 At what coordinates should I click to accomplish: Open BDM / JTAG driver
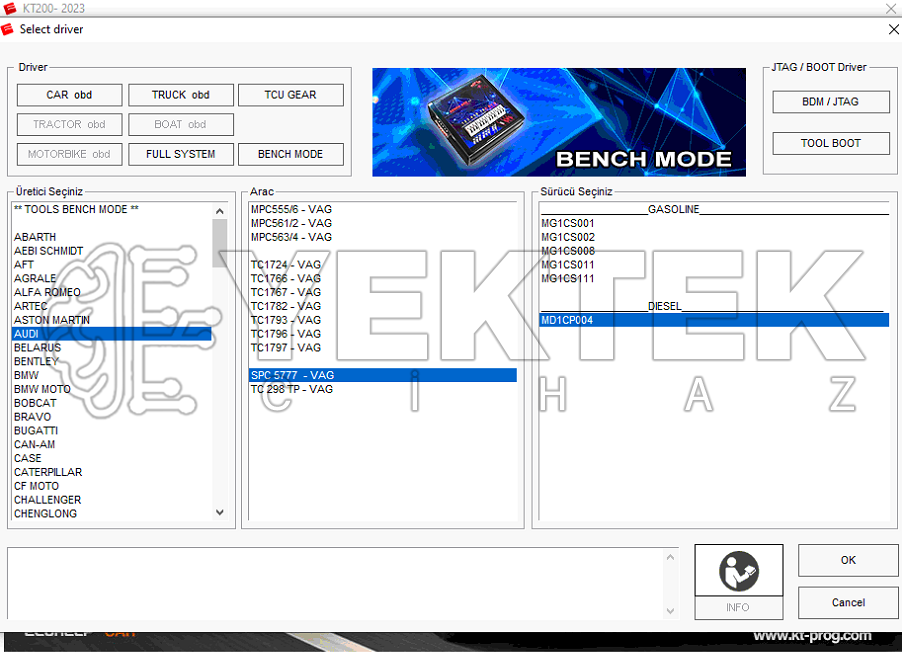tap(831, 102)
